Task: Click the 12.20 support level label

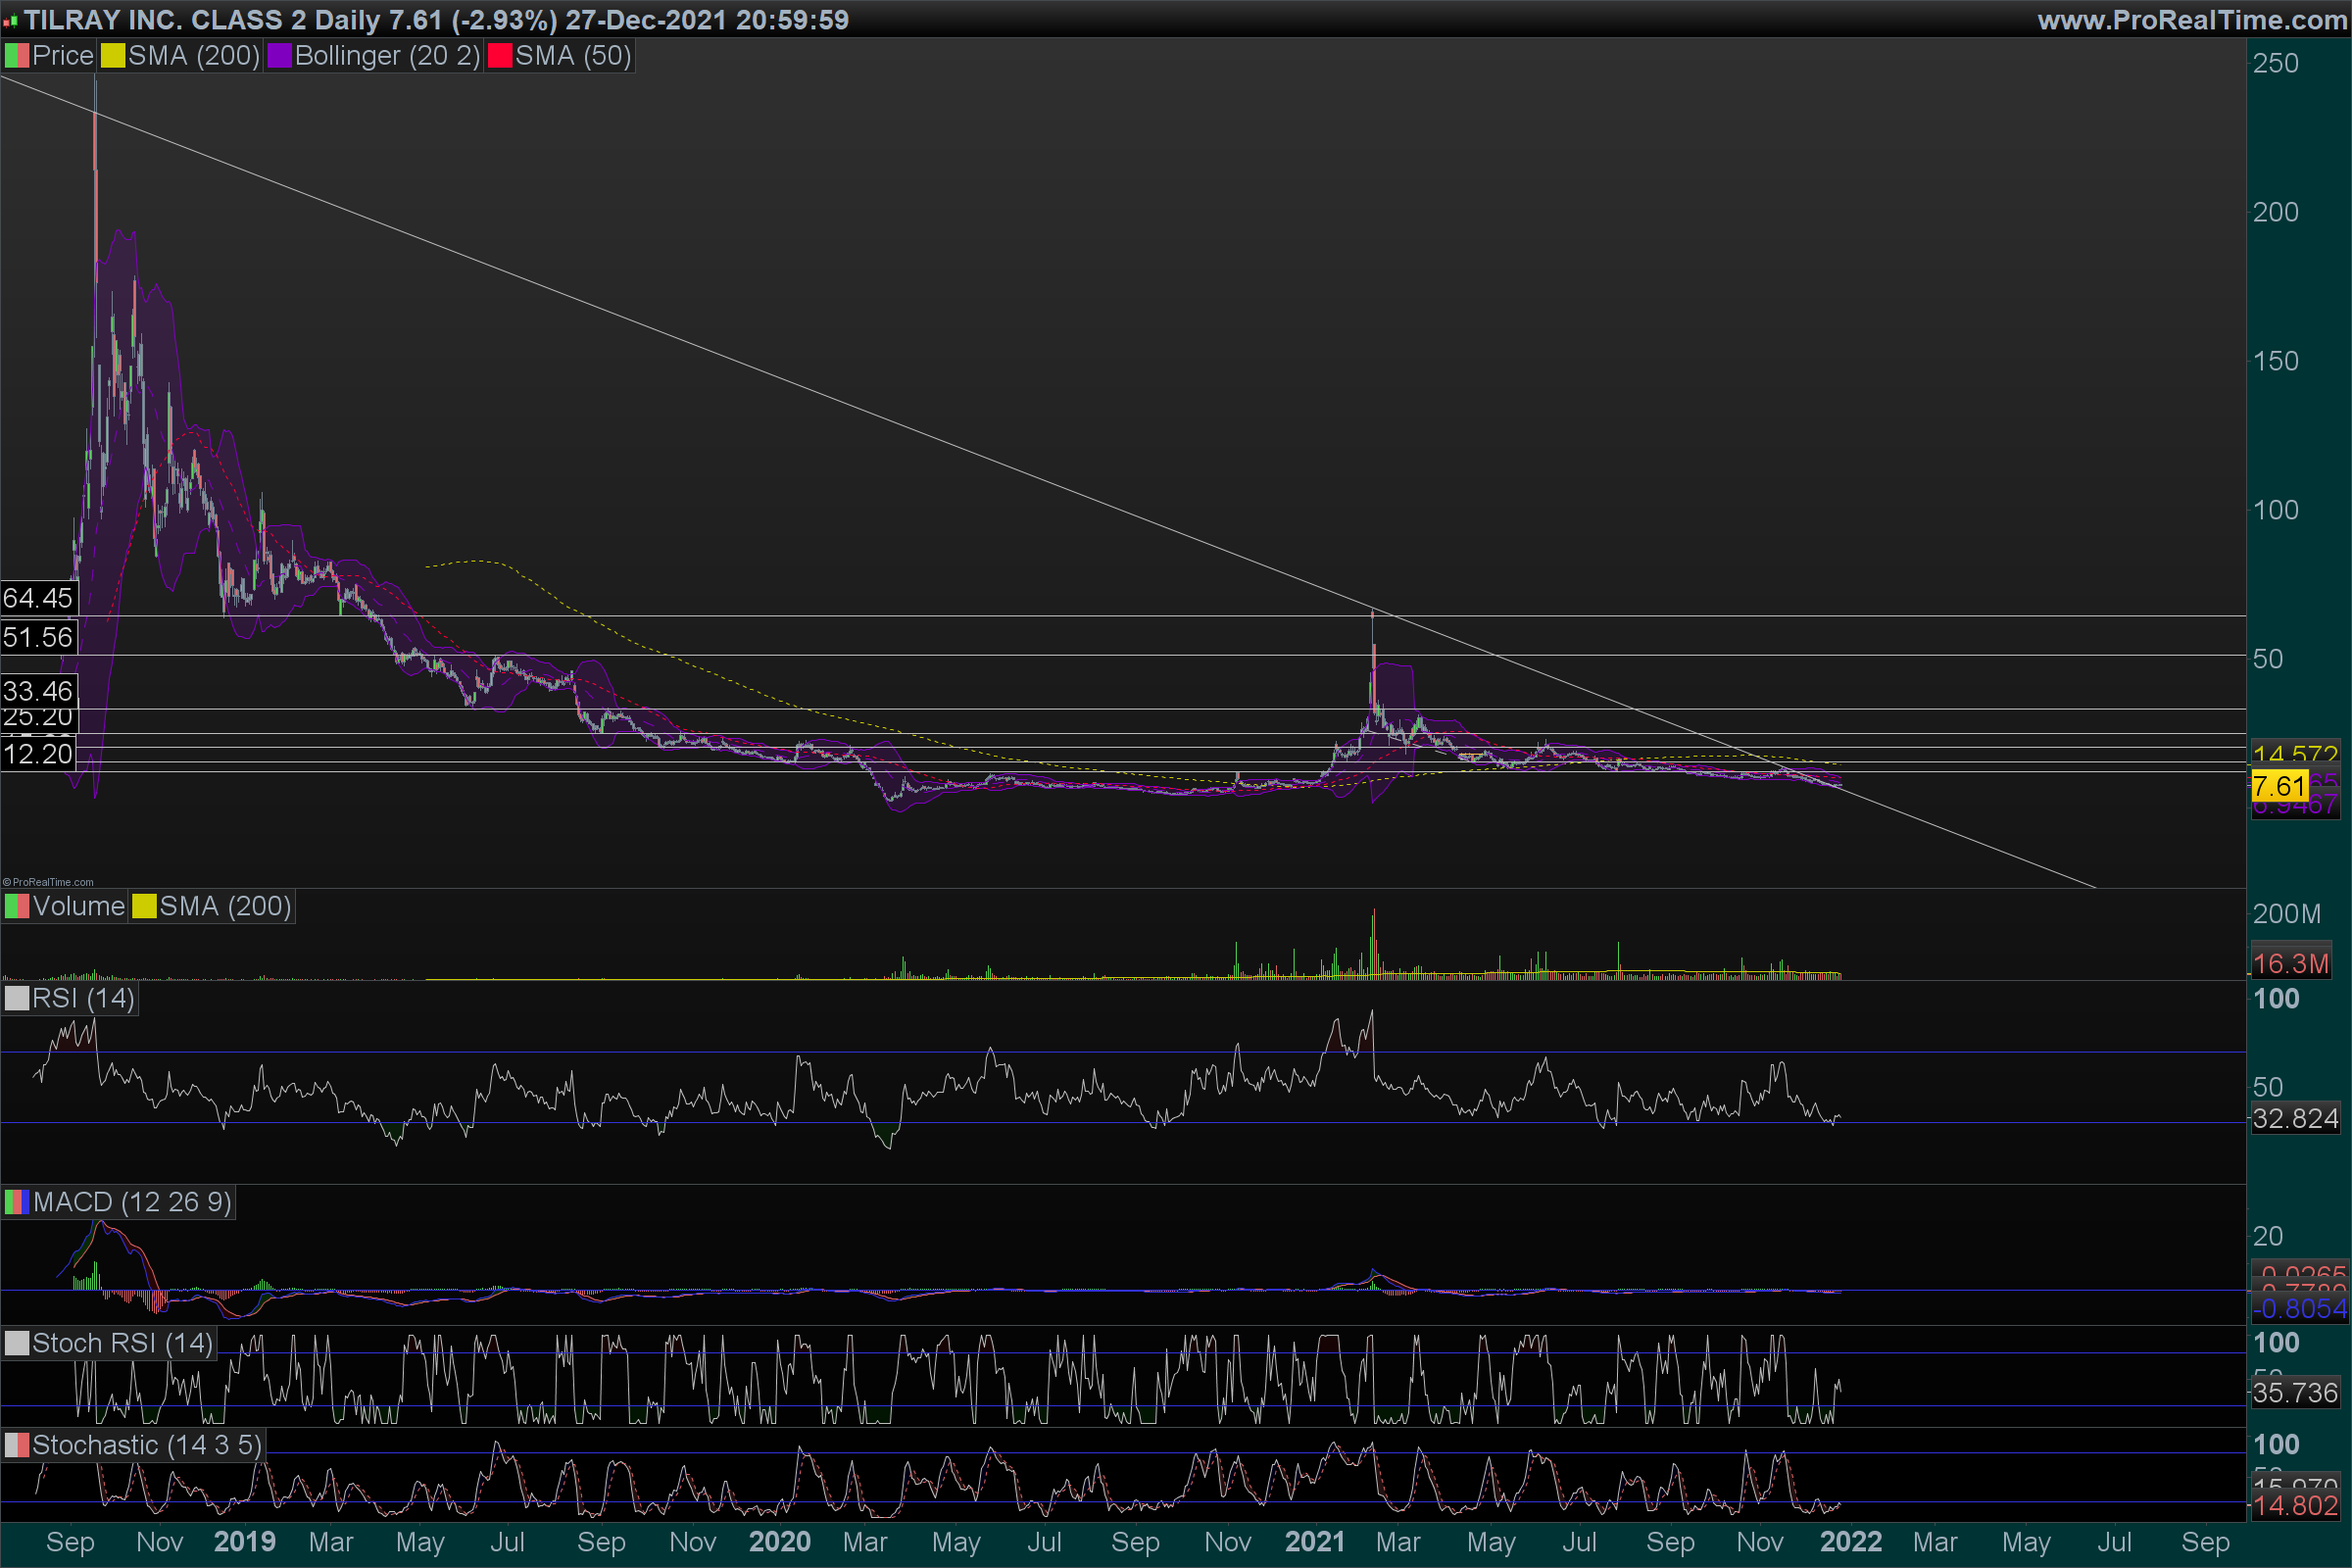Action: pyautogui.click(x=38, y=754)
